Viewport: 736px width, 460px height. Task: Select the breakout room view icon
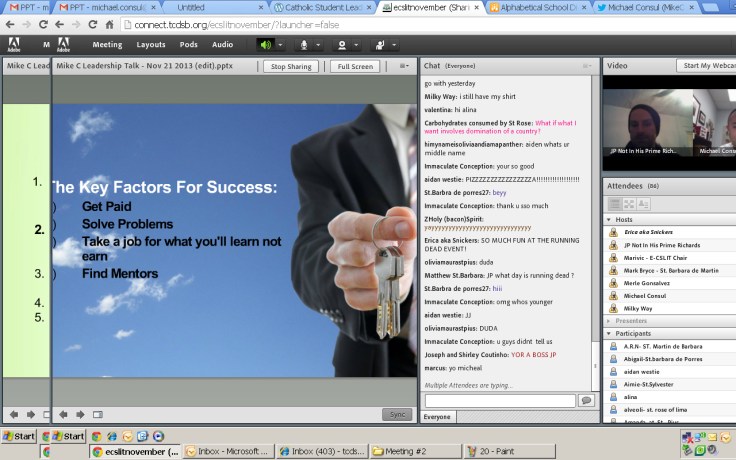629,204
